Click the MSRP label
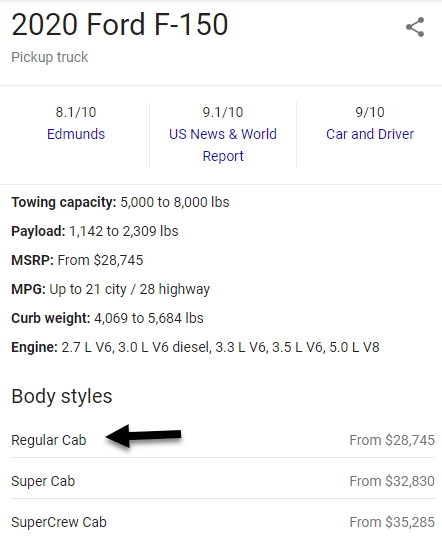The width and height of the screenshot is (442, 542). [32, 260]
